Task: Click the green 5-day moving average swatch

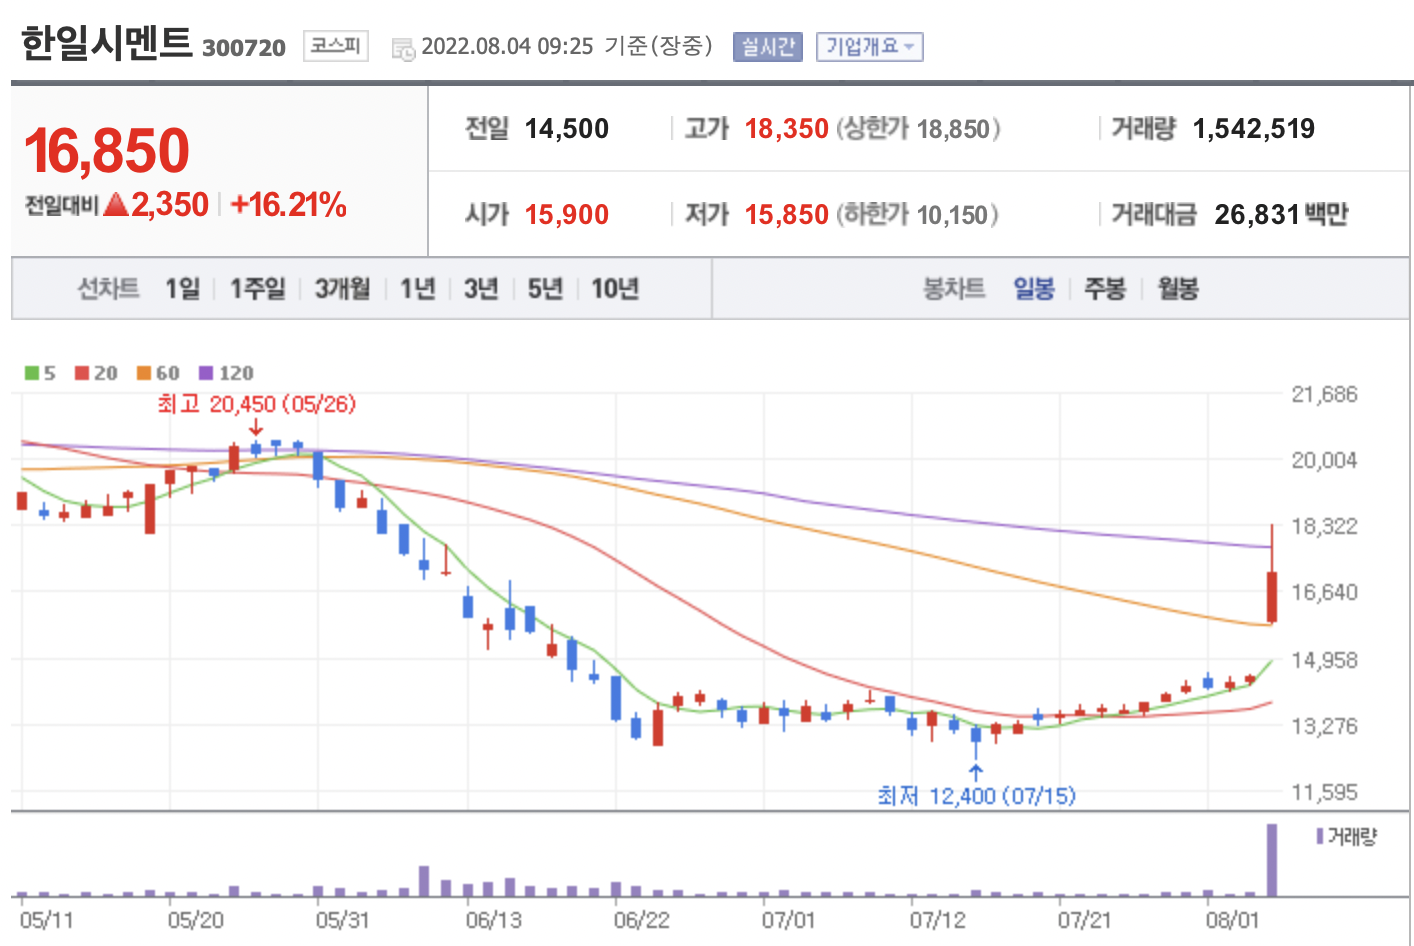Action: coord(32,373)
